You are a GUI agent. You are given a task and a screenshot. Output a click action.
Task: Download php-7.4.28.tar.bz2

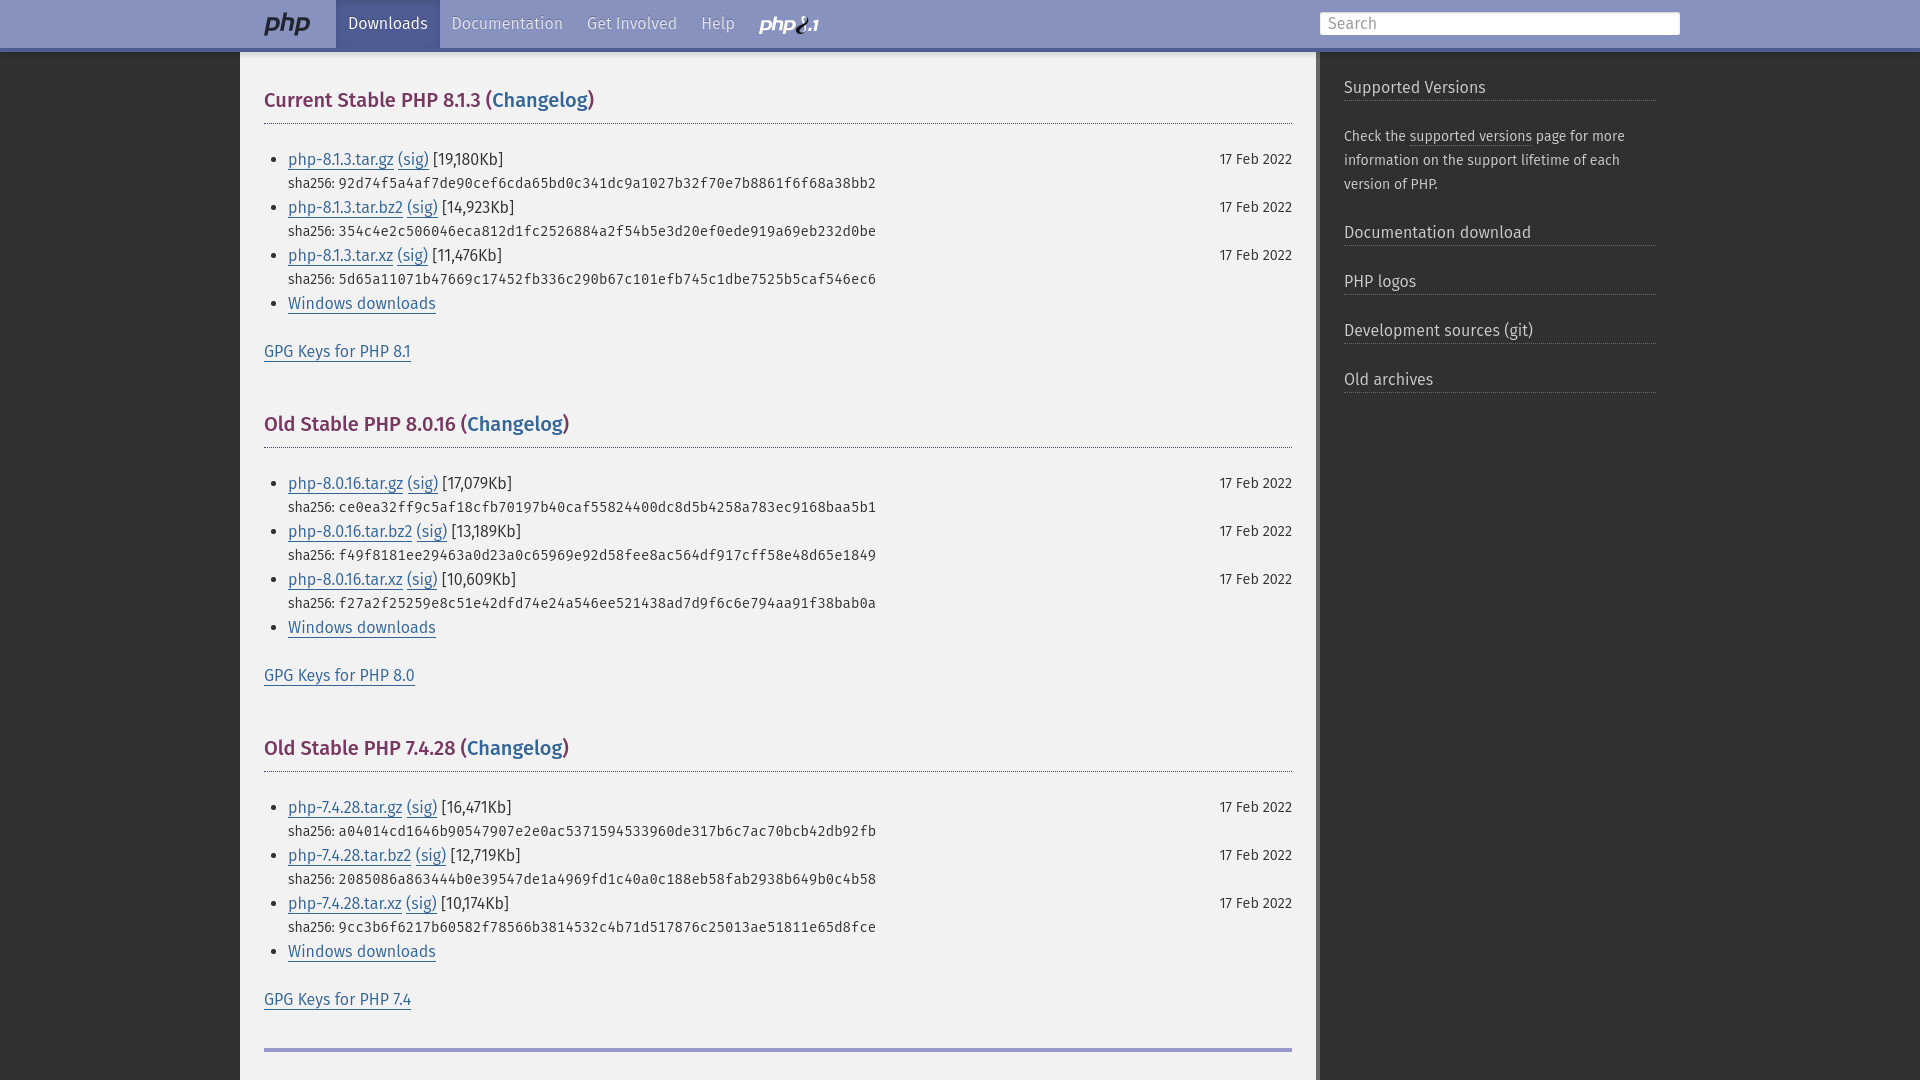[x=349, y=856]
